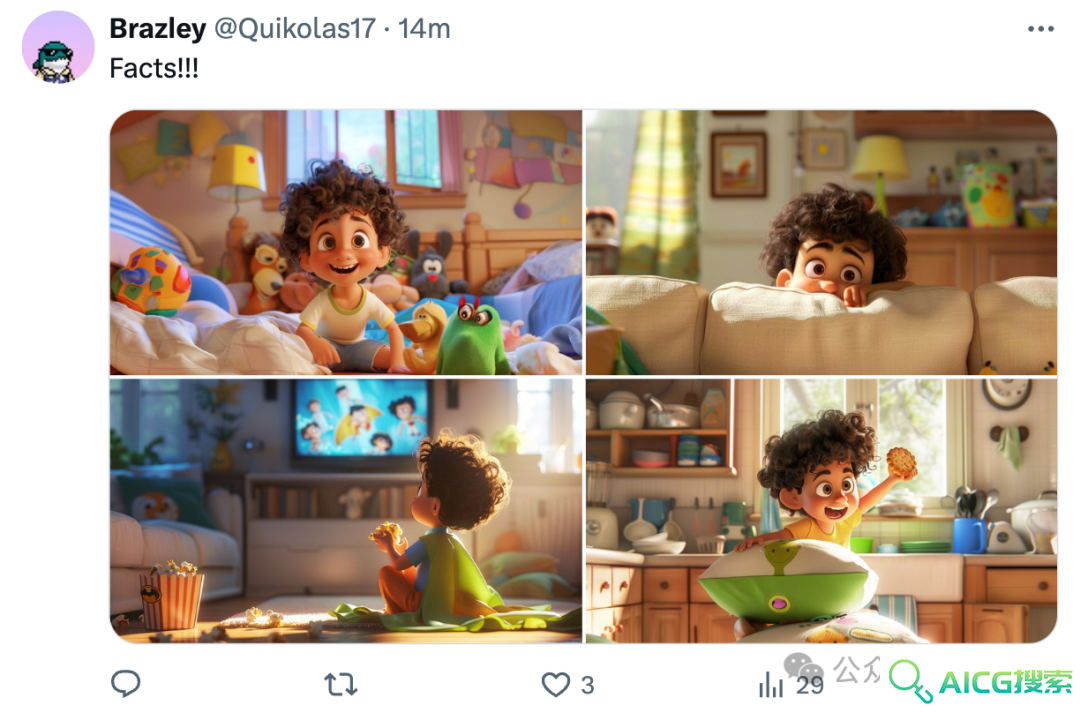The image size is (1080, 713).
Task: Click the like count 3
Action: click(588, 685)
